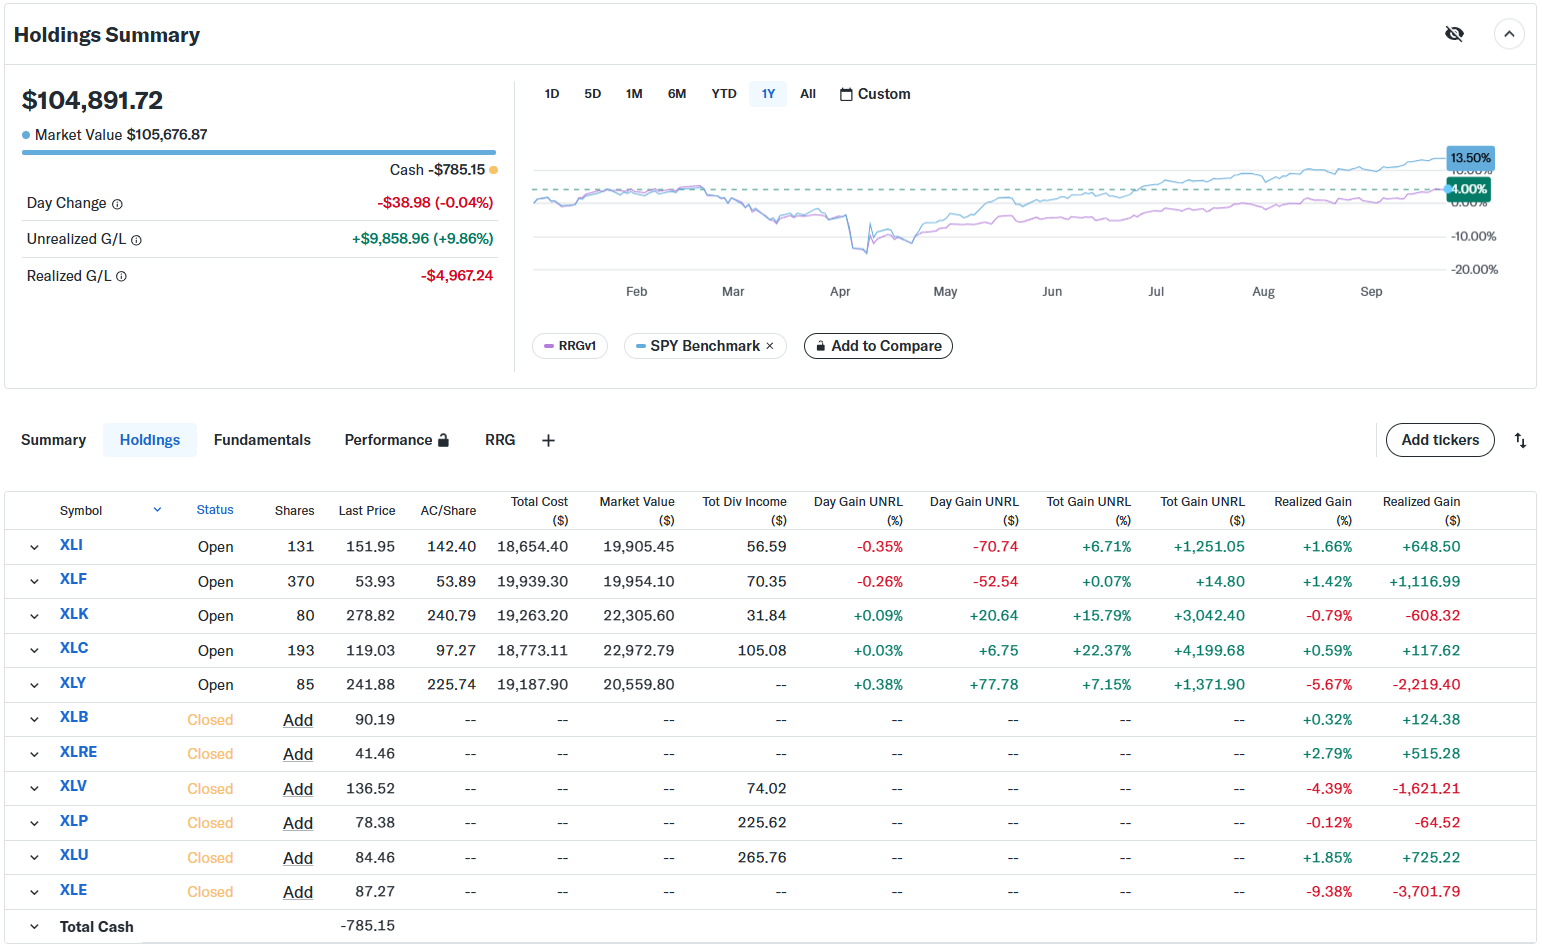The image size is (1542, 946).
Task: Expand the XLI holding row
Action: (34, 547)
